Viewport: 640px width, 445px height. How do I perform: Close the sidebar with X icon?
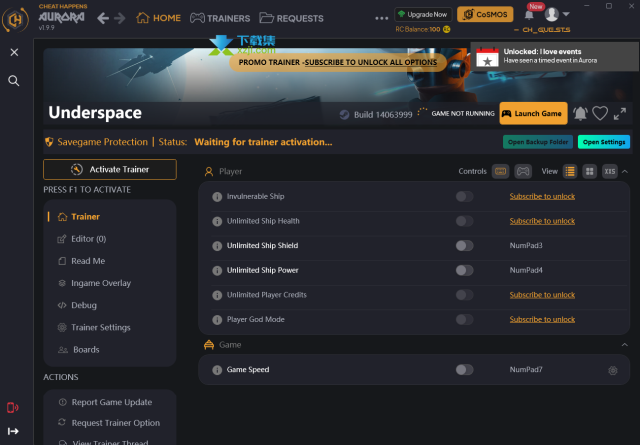[14, 52]
